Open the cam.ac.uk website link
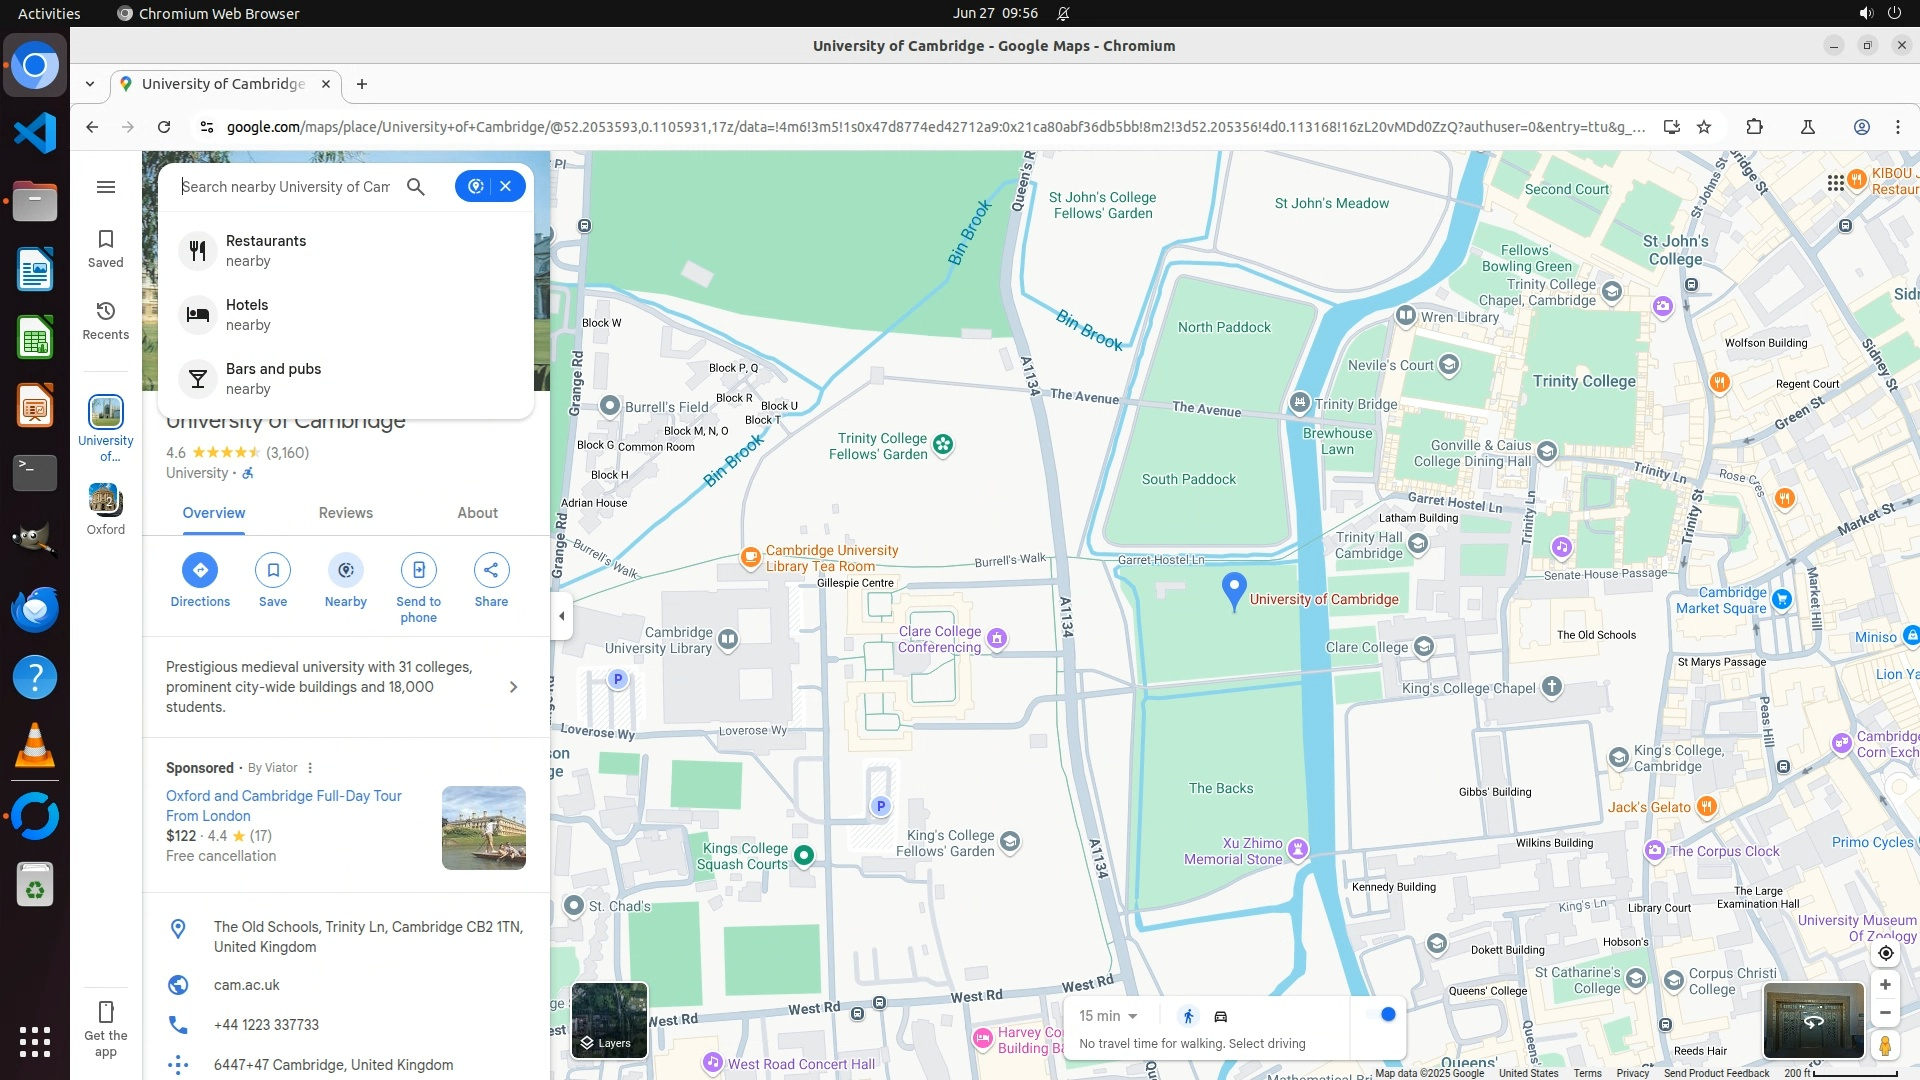Image resolution: width=1920 pixels, height=1080 pixels. coord(247,985)
